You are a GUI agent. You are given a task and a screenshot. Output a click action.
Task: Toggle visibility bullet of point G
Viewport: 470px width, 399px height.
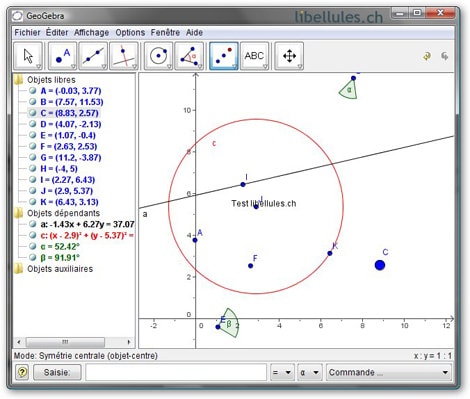coord(32,157)
